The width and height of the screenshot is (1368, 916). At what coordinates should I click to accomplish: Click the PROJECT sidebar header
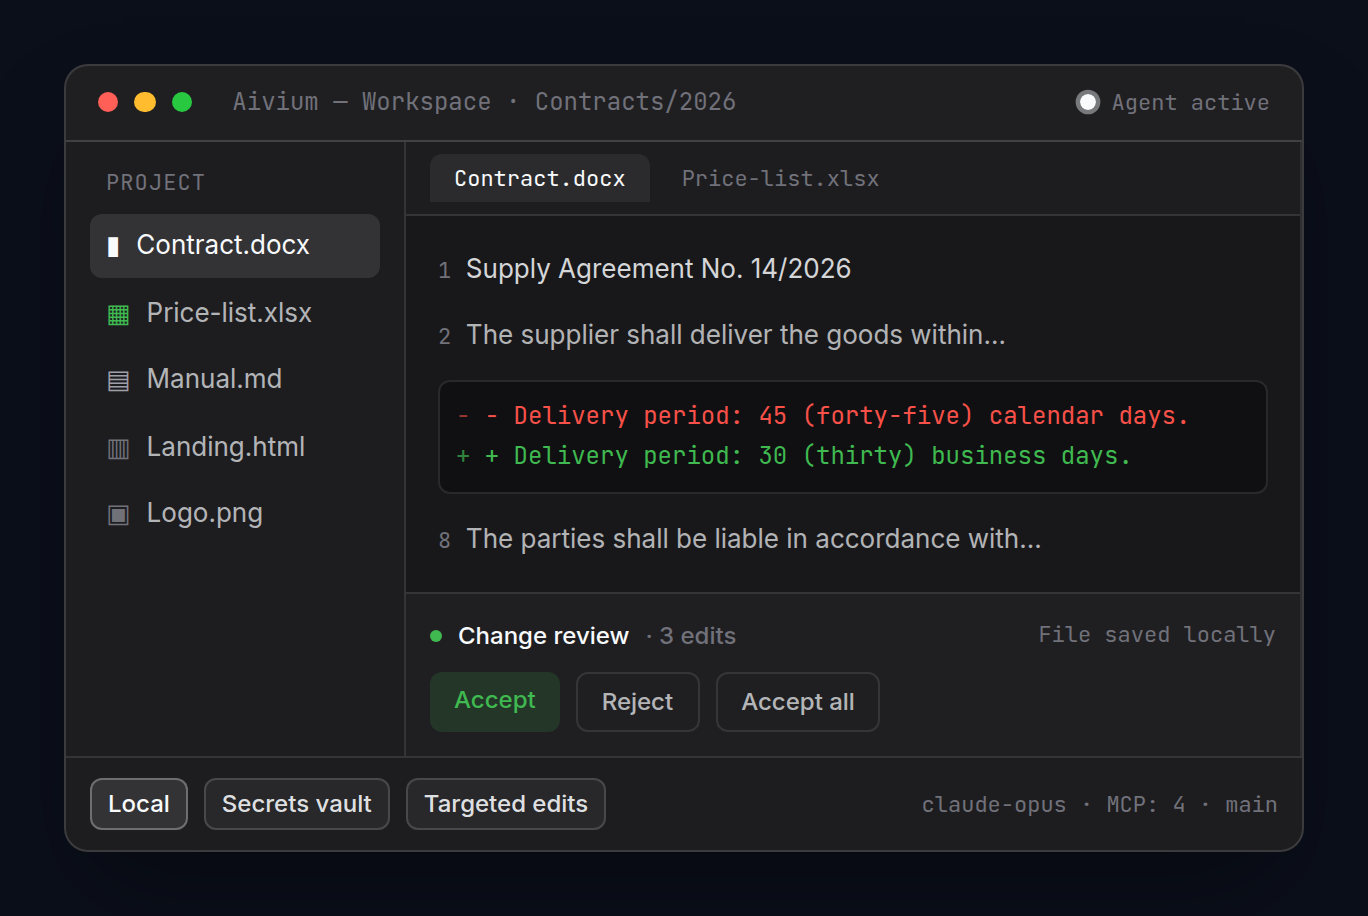[156, 183]
